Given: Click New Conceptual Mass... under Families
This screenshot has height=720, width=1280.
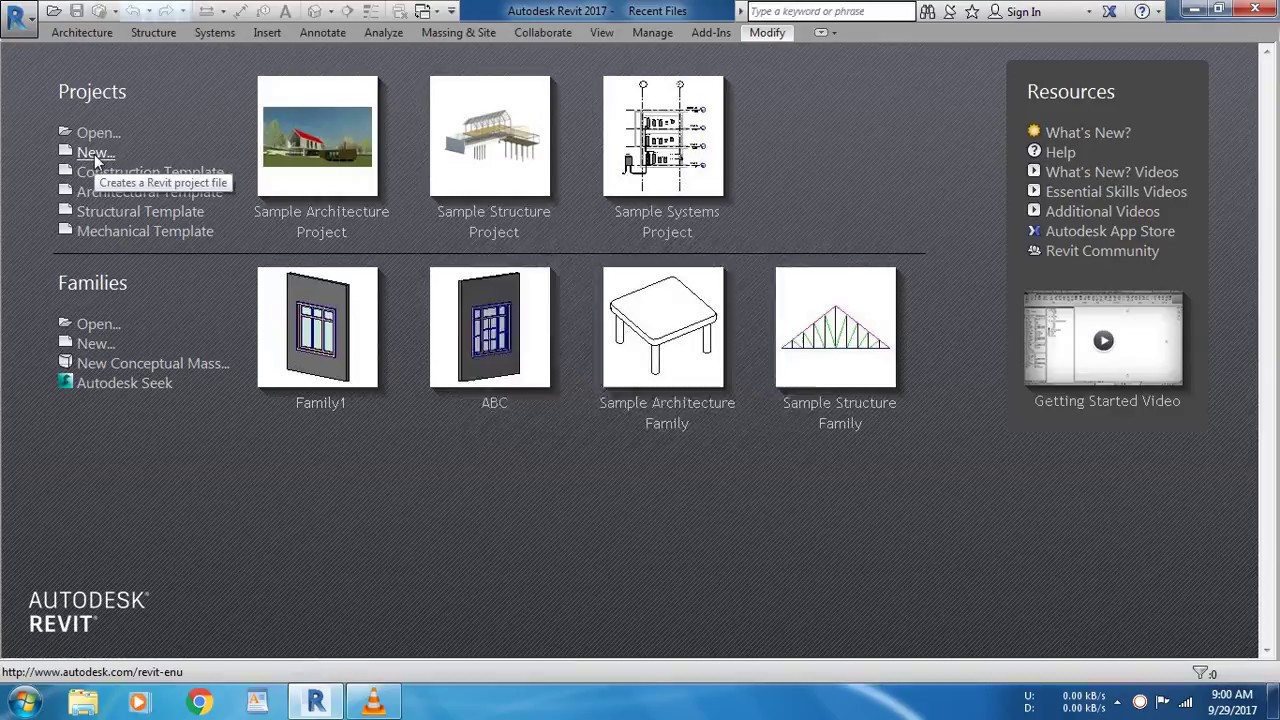Looking at the screenshot, I should click(153, 363).
